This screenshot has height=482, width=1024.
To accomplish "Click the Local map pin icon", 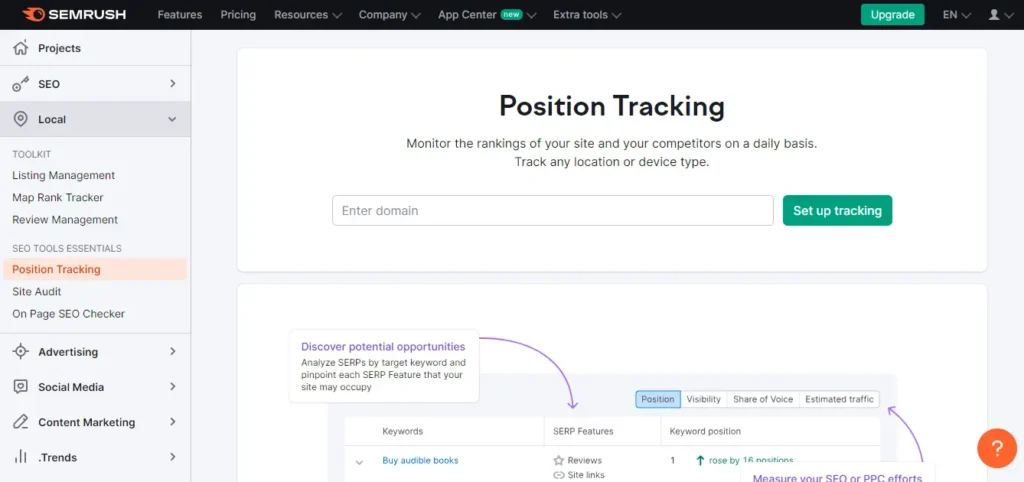I will coord(21,119).
